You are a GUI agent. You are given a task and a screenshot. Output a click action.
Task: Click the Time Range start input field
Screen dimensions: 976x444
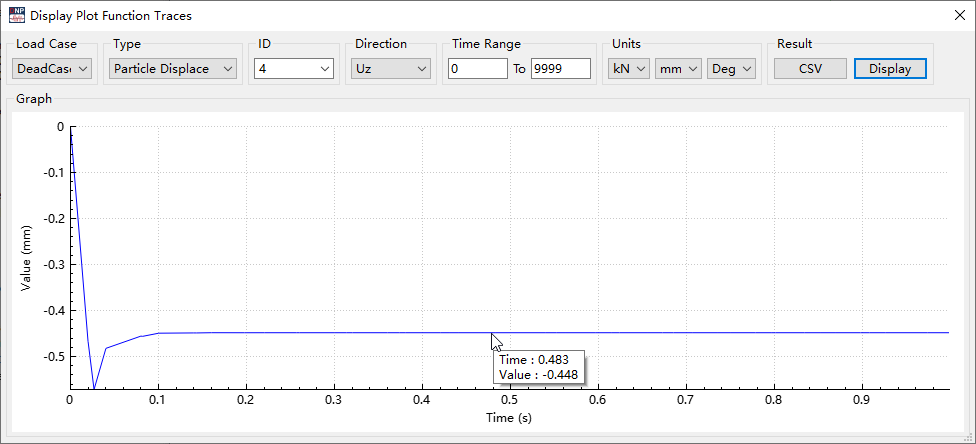point(477,69)
